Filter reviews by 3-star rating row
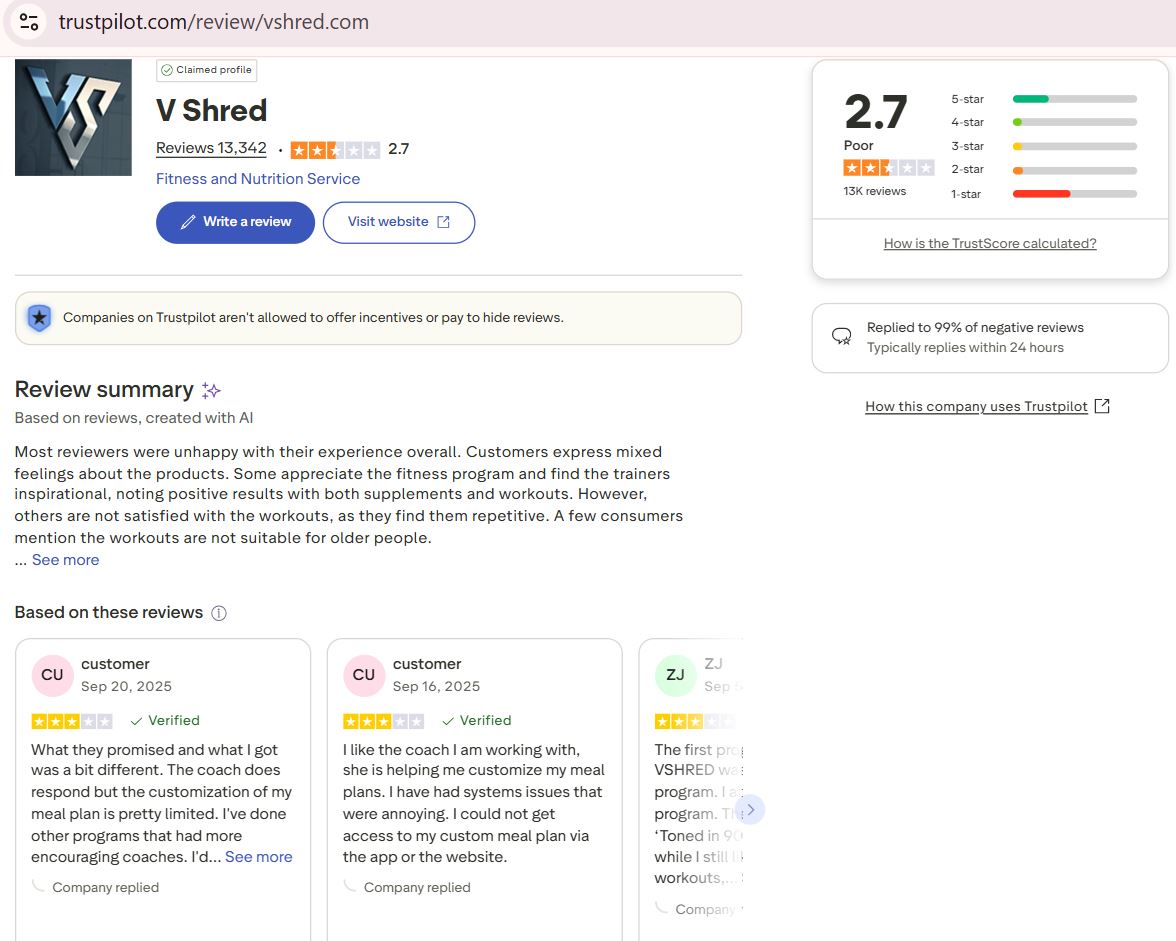 pos(1043,146)
